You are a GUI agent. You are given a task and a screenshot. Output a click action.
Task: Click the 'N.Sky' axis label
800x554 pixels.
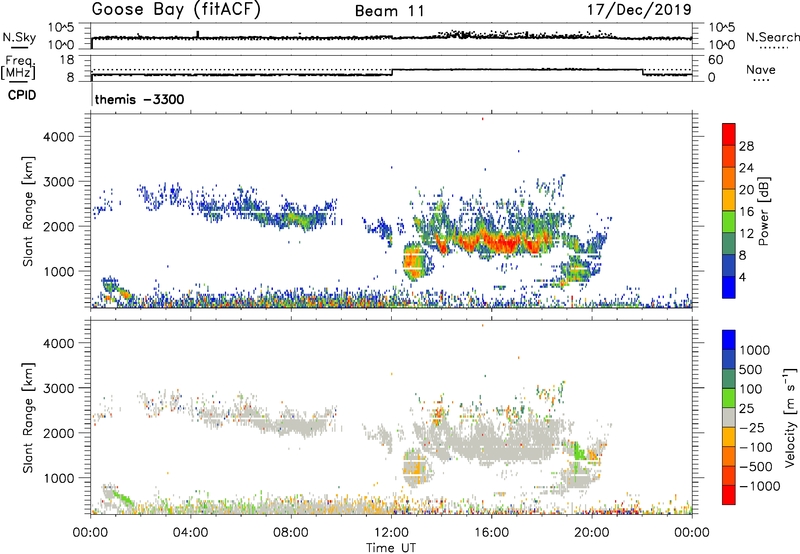point(19,37)
